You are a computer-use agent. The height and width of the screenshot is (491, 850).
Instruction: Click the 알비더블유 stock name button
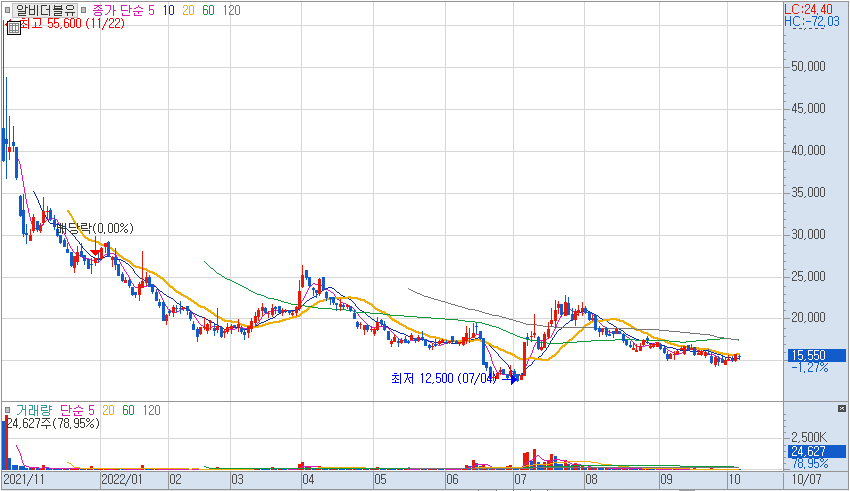coord(46,10)
